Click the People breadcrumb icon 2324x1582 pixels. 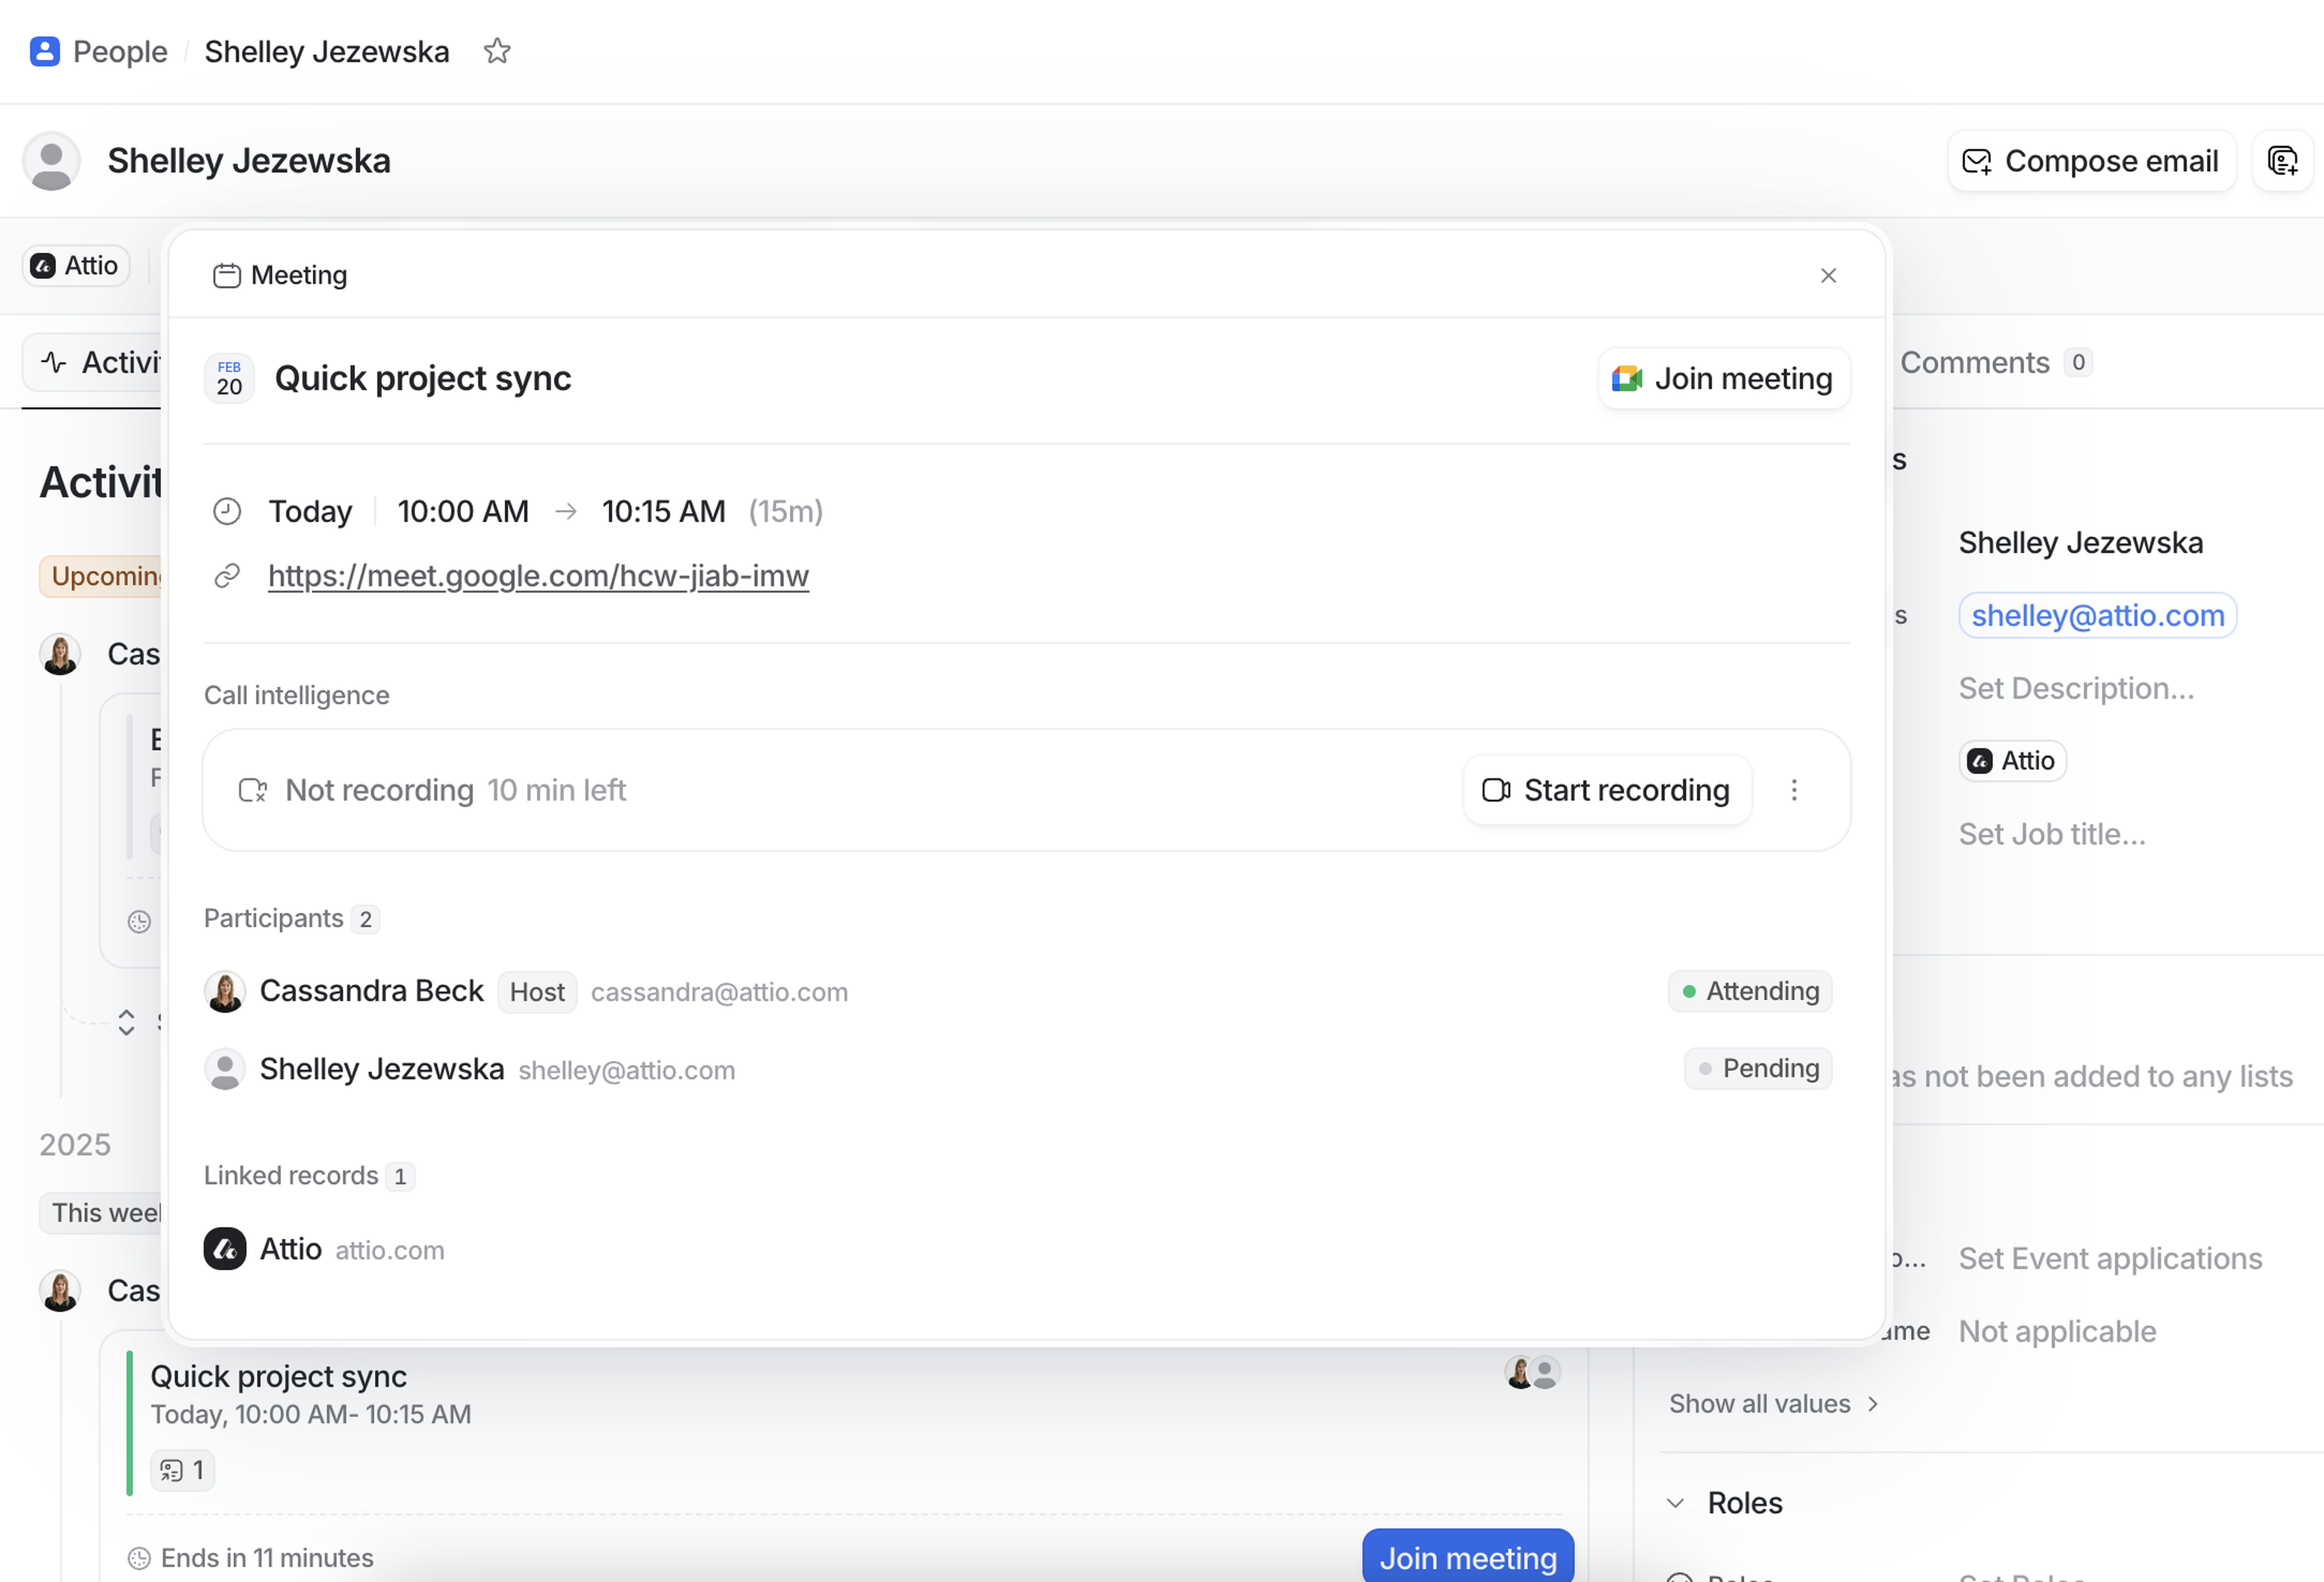pyautogui.click(x=45, y=51)
